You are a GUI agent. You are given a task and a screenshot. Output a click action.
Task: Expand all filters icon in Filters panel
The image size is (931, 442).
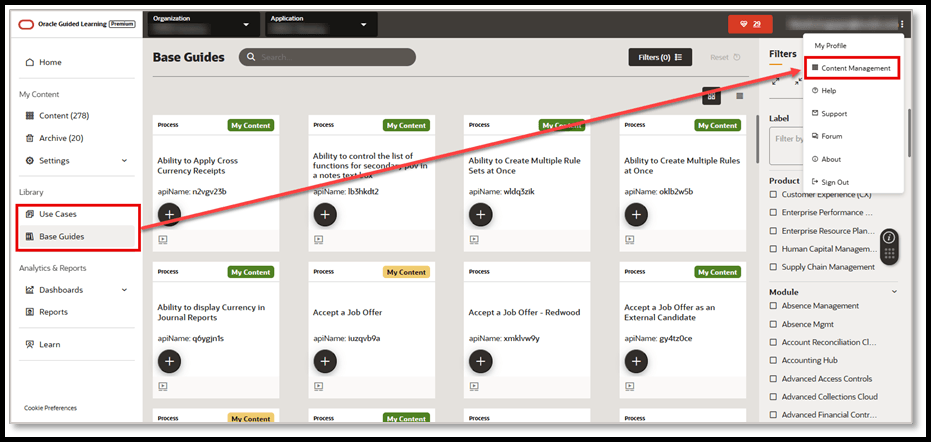tap(775, 81)
